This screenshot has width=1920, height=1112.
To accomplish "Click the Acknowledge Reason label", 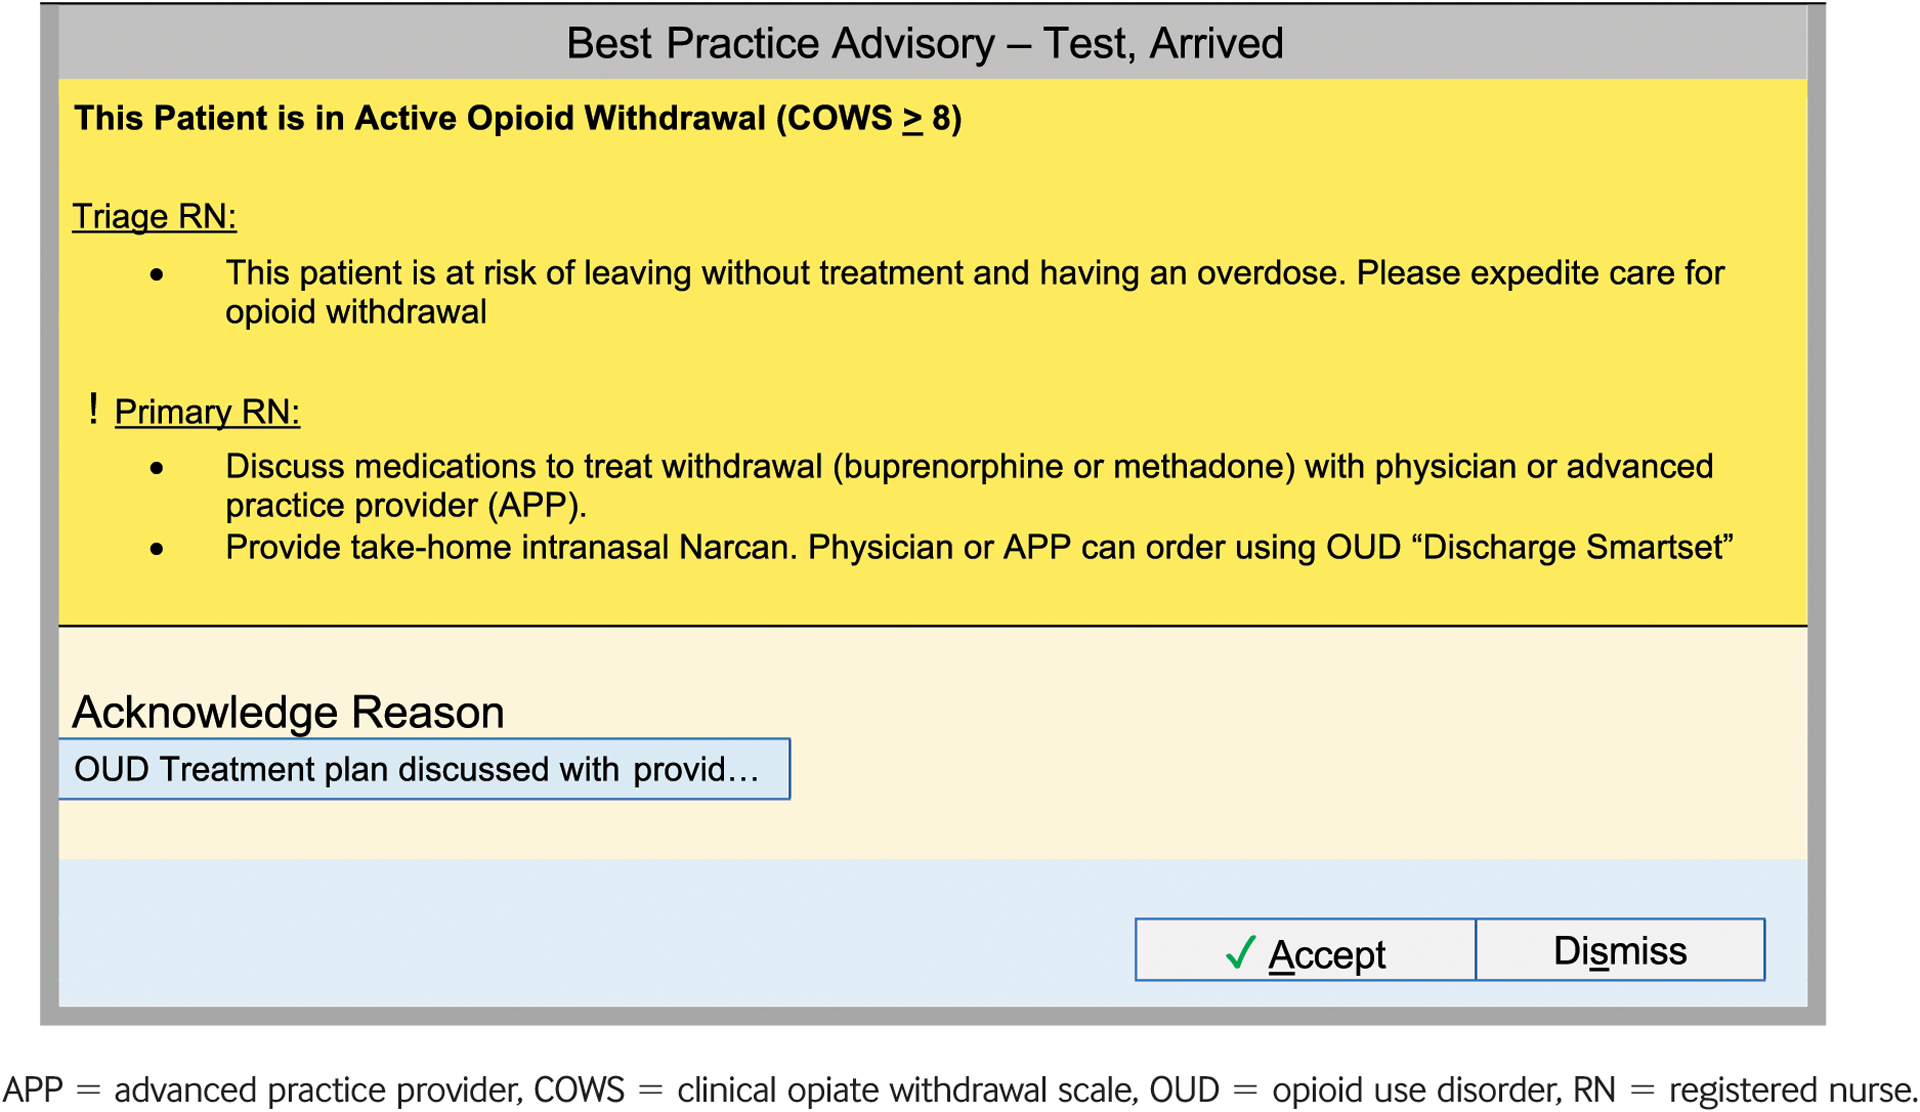I will (x=288, y=712).
